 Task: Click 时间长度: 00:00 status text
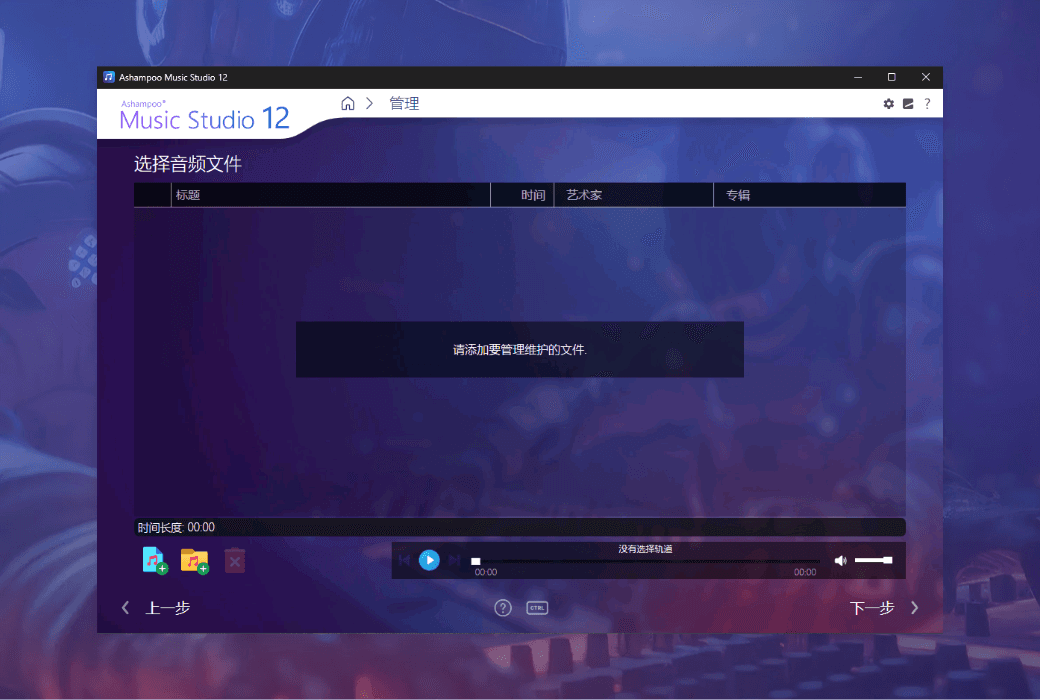pyautogui.click(x=176, y=527)
